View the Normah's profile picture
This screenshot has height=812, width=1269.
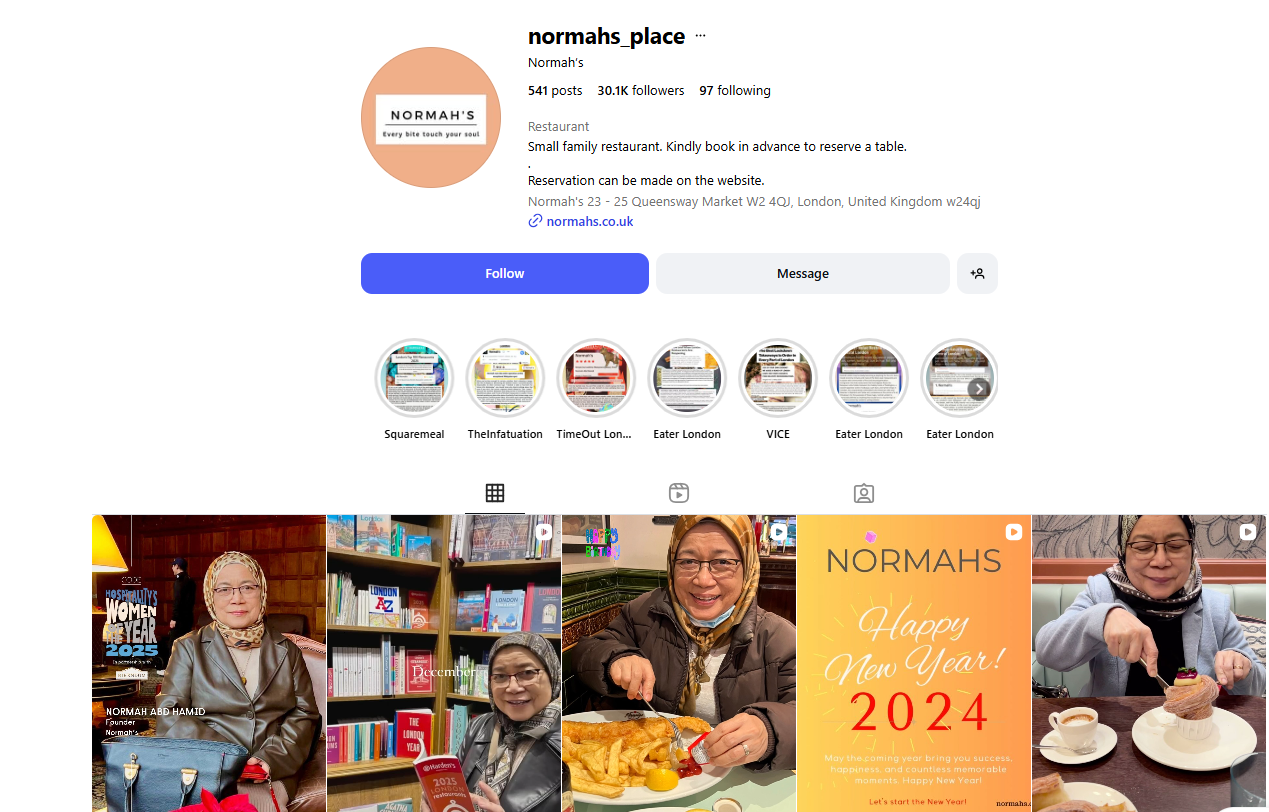[431, 117]
